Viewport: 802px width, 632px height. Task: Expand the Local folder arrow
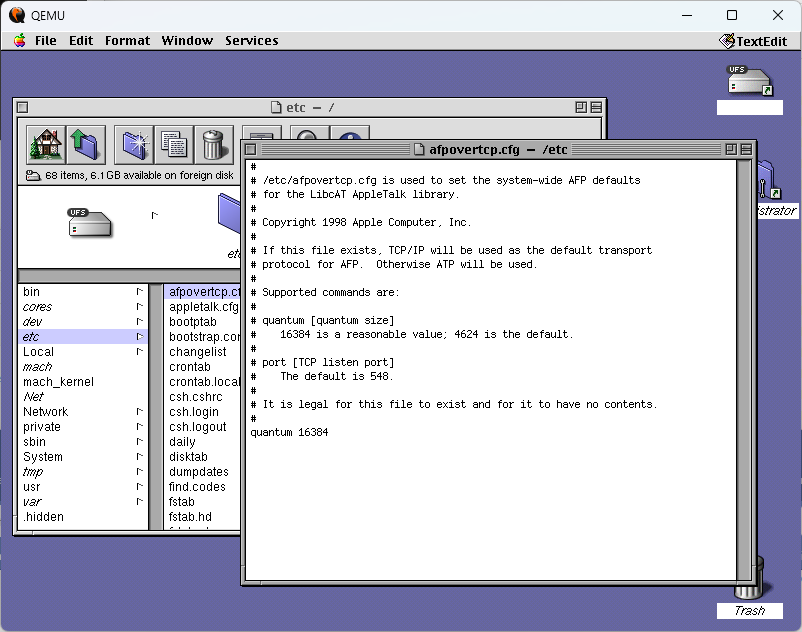[x=140, y=351]
